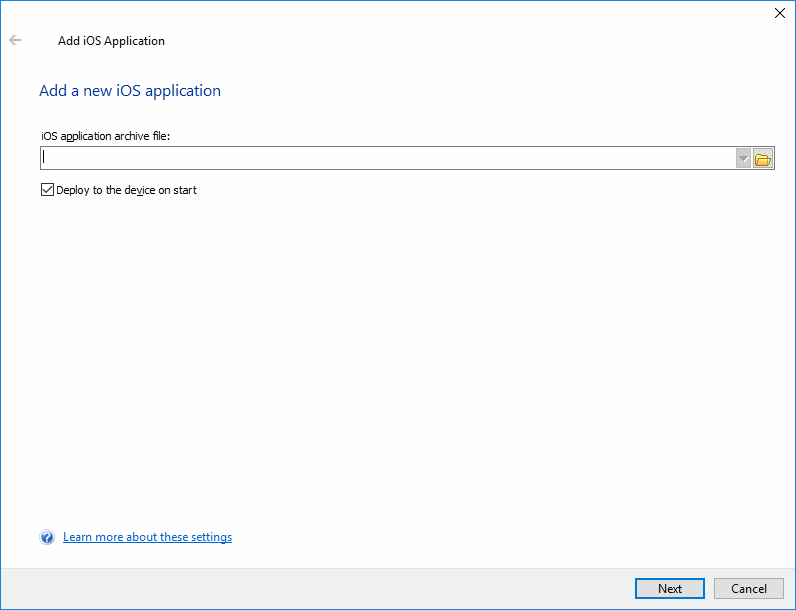Focus the iOS application archive file field
The height and width of the screenshot is (610, 796).
point(388,158)
